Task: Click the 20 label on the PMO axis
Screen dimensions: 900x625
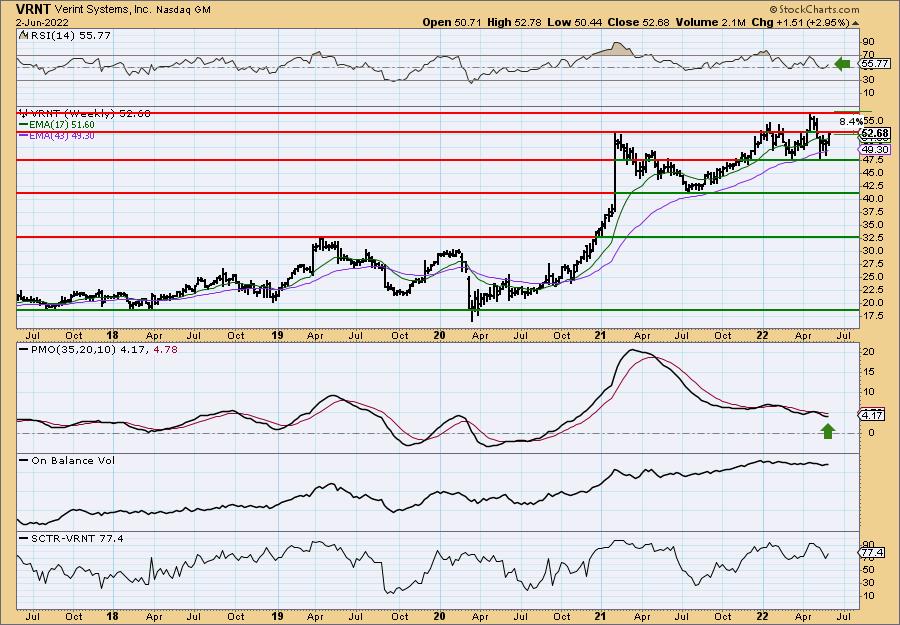Action: 870,351
